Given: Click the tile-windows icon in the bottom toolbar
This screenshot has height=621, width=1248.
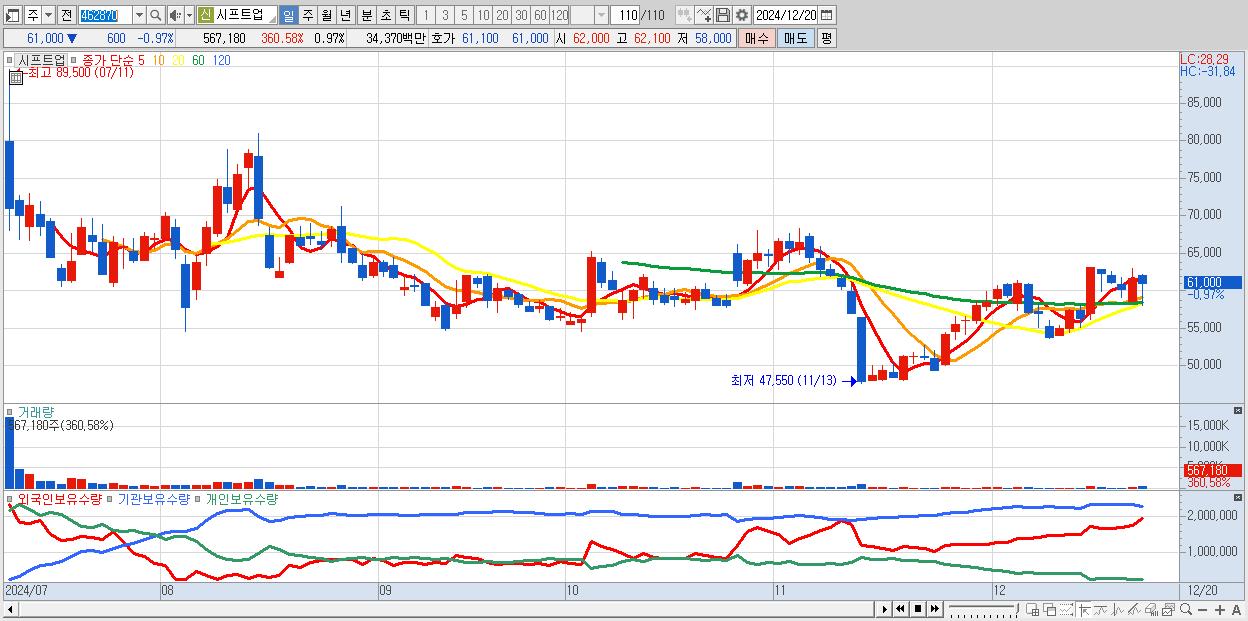Looking at the screenshot, I should [1033, 610].
